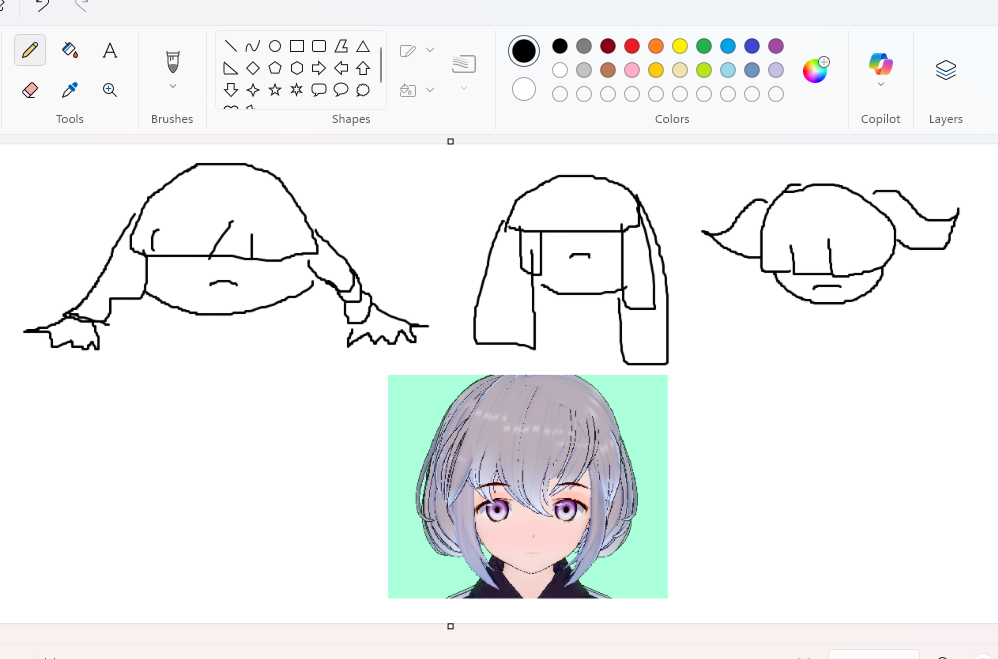Choose the Line shape
The width and height of the screenshot is (998, 659).
click(x=231, y=46)
